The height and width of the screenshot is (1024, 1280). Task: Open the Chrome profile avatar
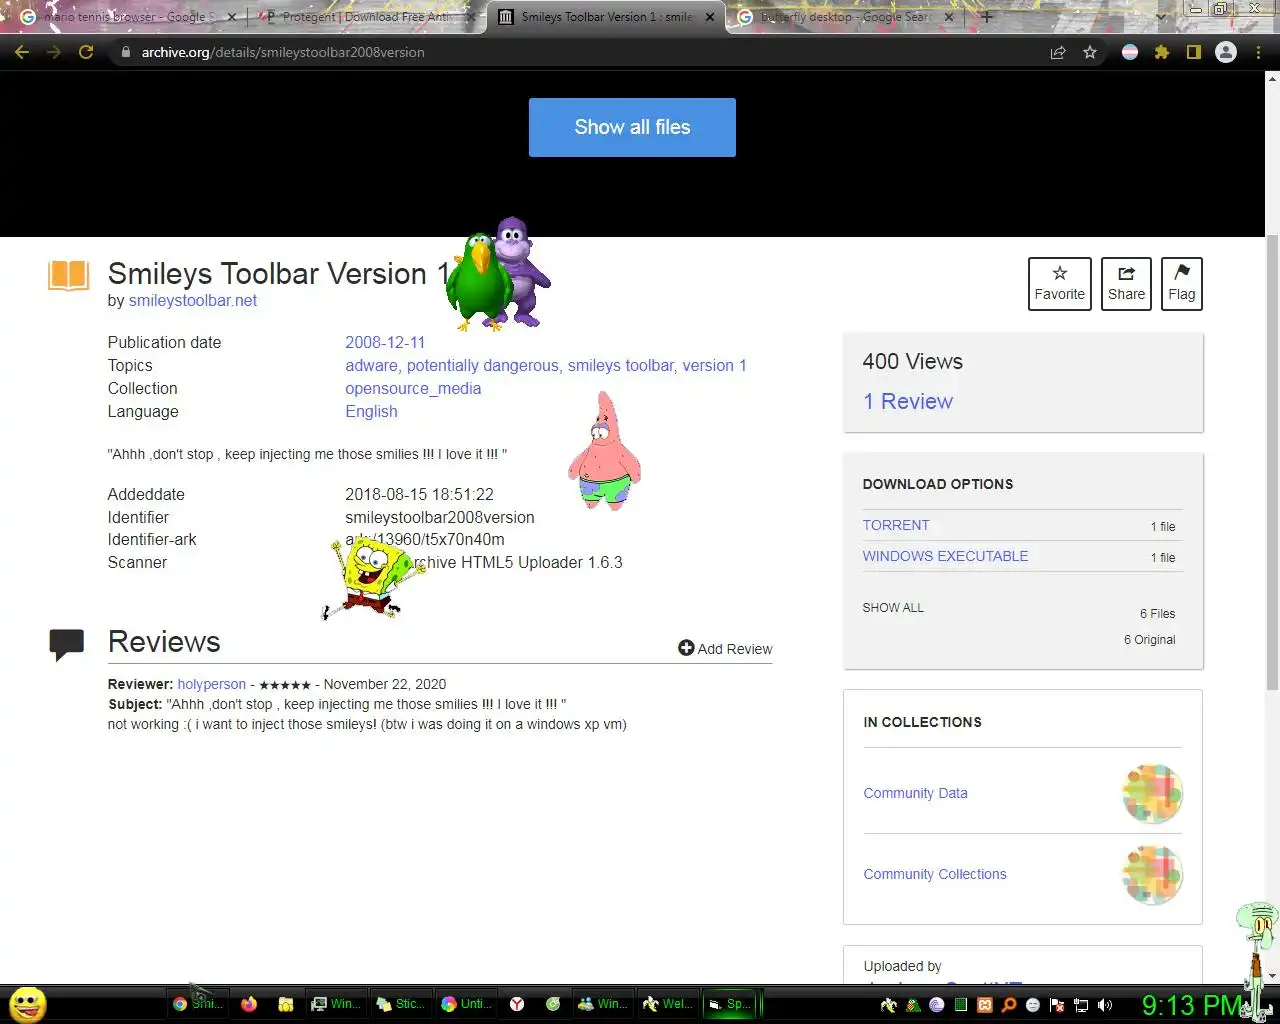(x=1226, y=52)
